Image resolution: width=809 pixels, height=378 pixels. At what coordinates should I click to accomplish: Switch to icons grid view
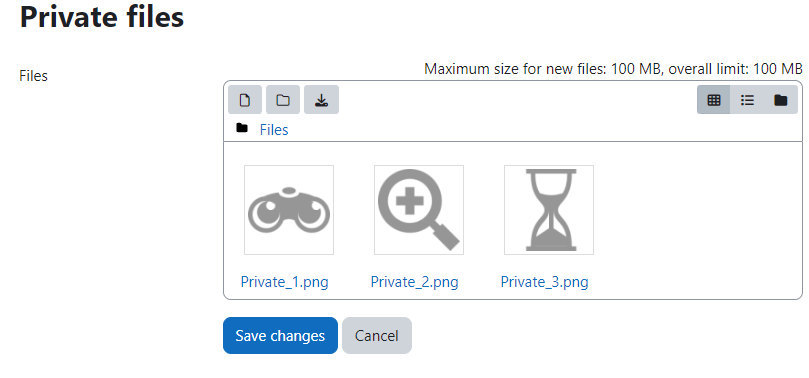click(x=714, y=100)
